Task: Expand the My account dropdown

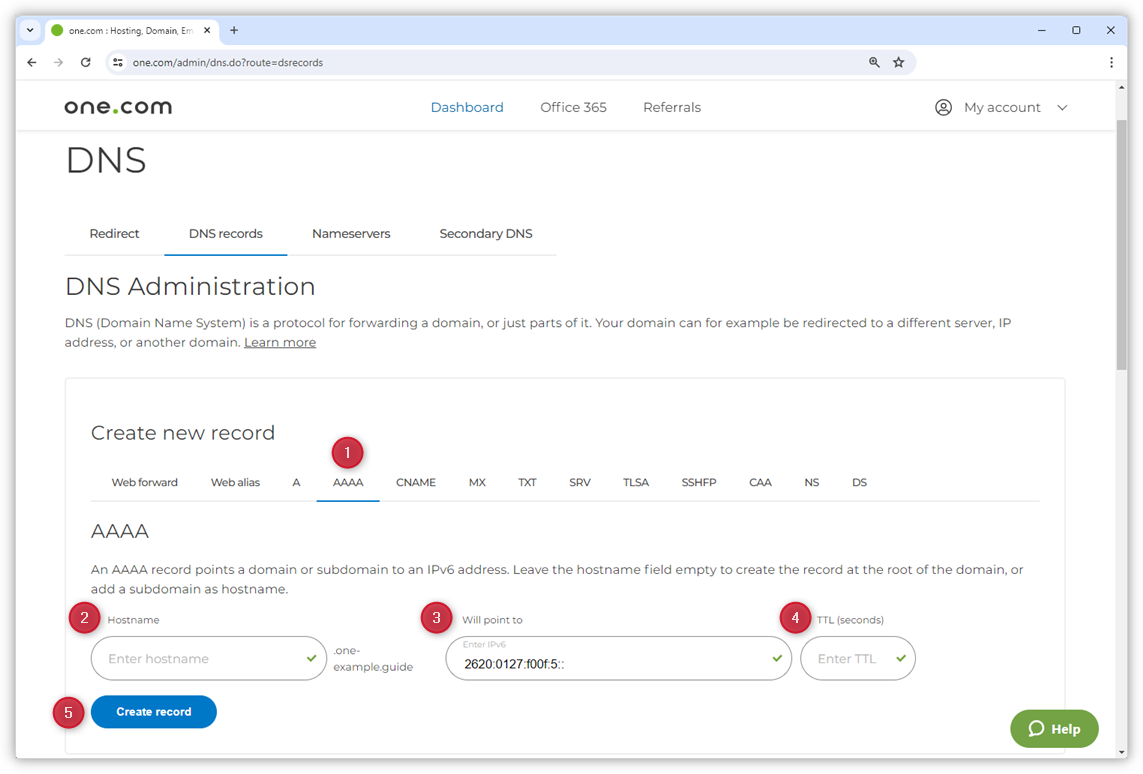Action: click(x=1062, y=107)
